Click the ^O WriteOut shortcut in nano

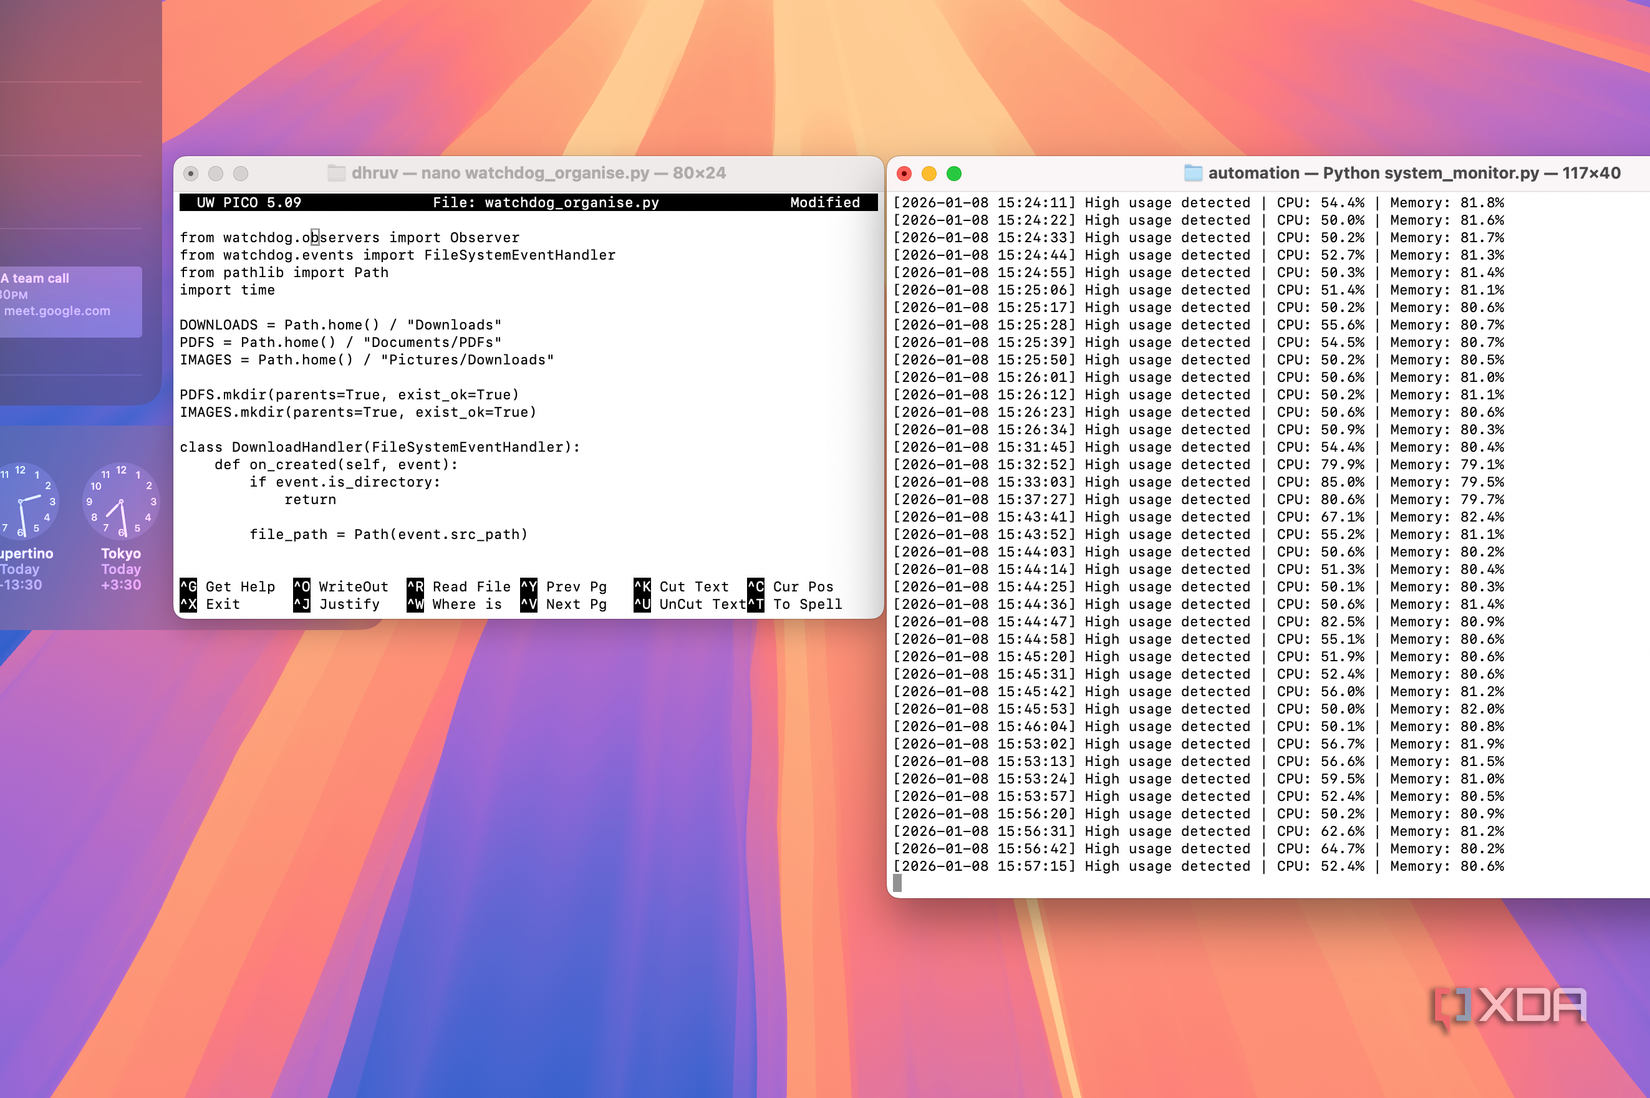pos(340,587)
